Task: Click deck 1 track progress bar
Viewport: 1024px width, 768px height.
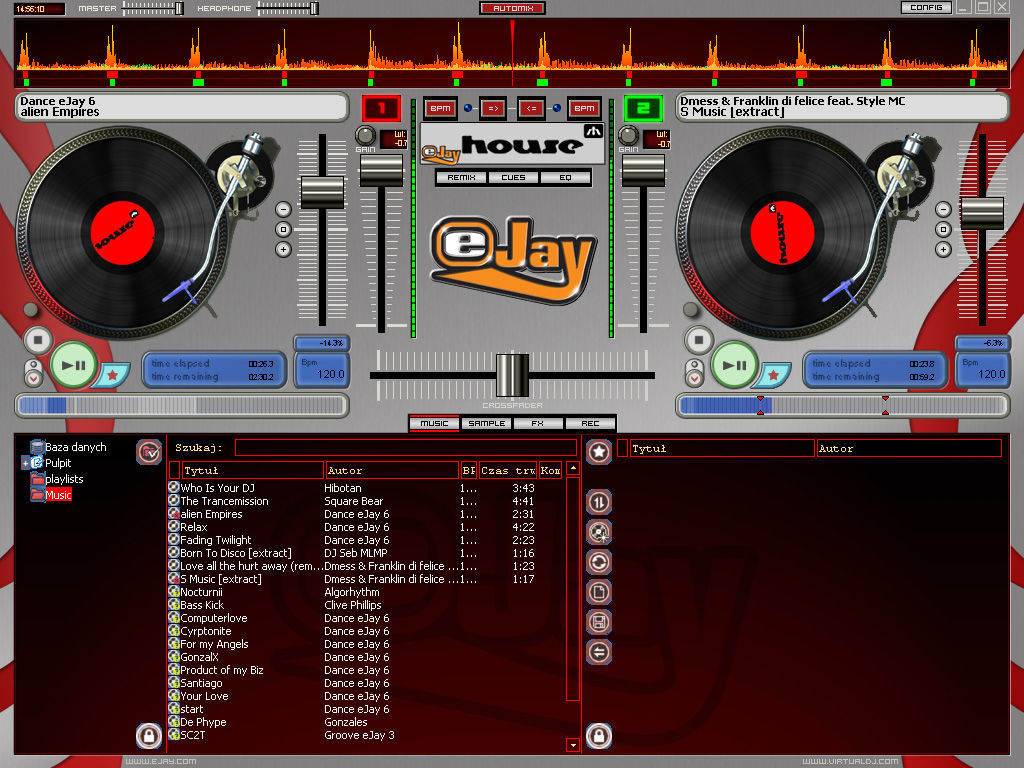Action: pyautogui.click(x=182, y=406)
